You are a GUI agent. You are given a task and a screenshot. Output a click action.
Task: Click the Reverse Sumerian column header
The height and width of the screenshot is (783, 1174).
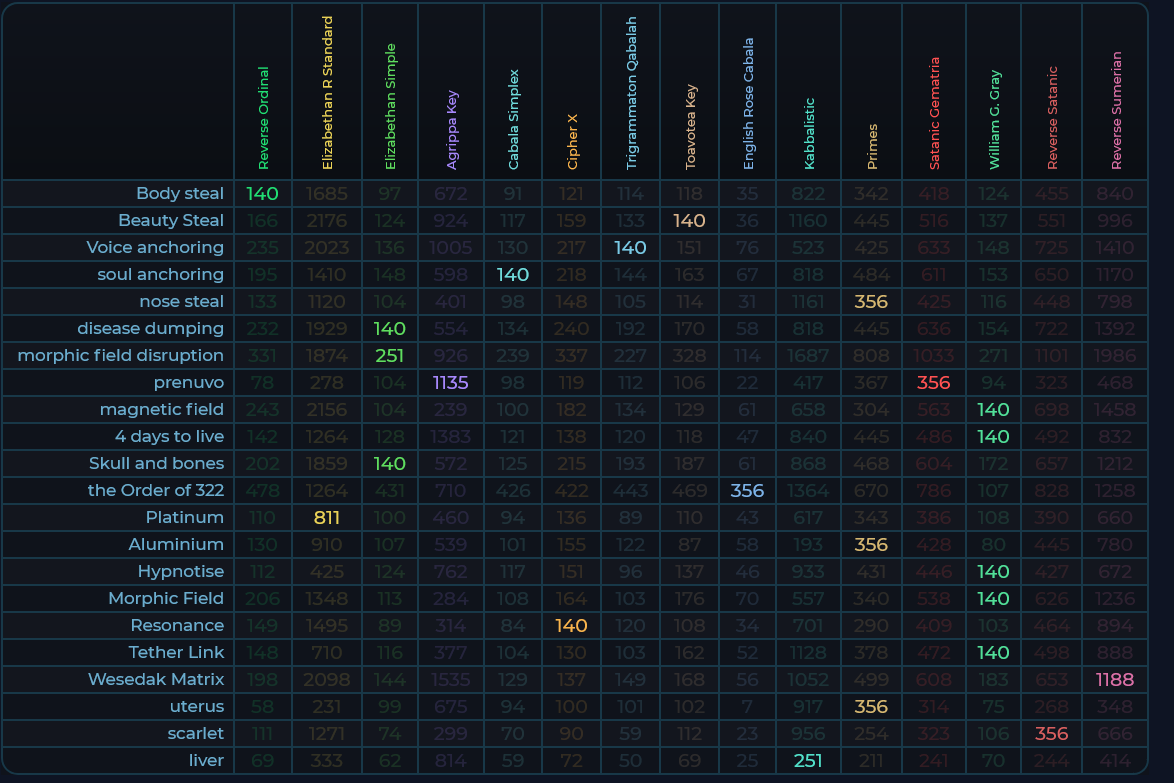coord(1116,111)
